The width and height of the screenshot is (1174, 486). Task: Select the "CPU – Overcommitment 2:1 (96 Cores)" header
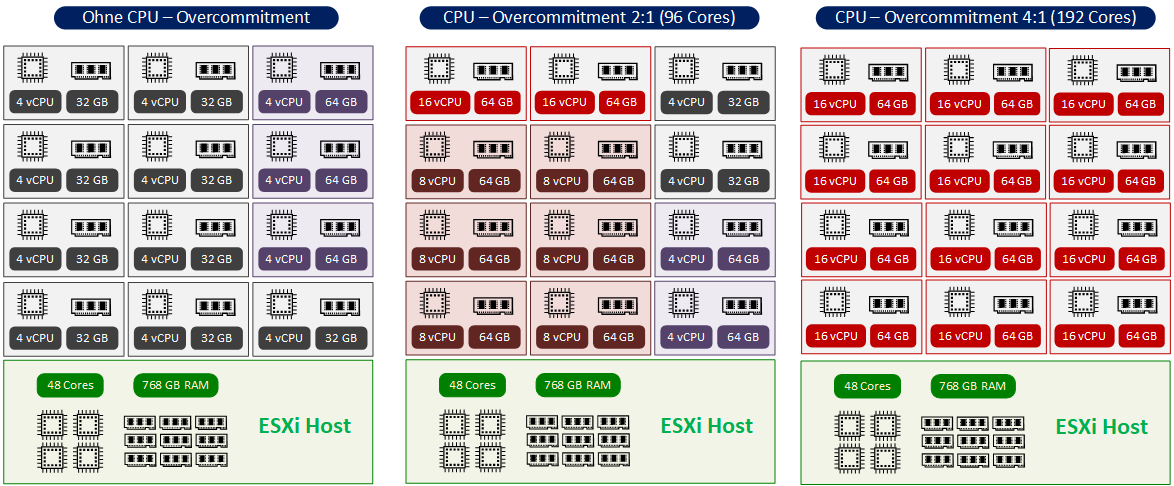point(588,17)
